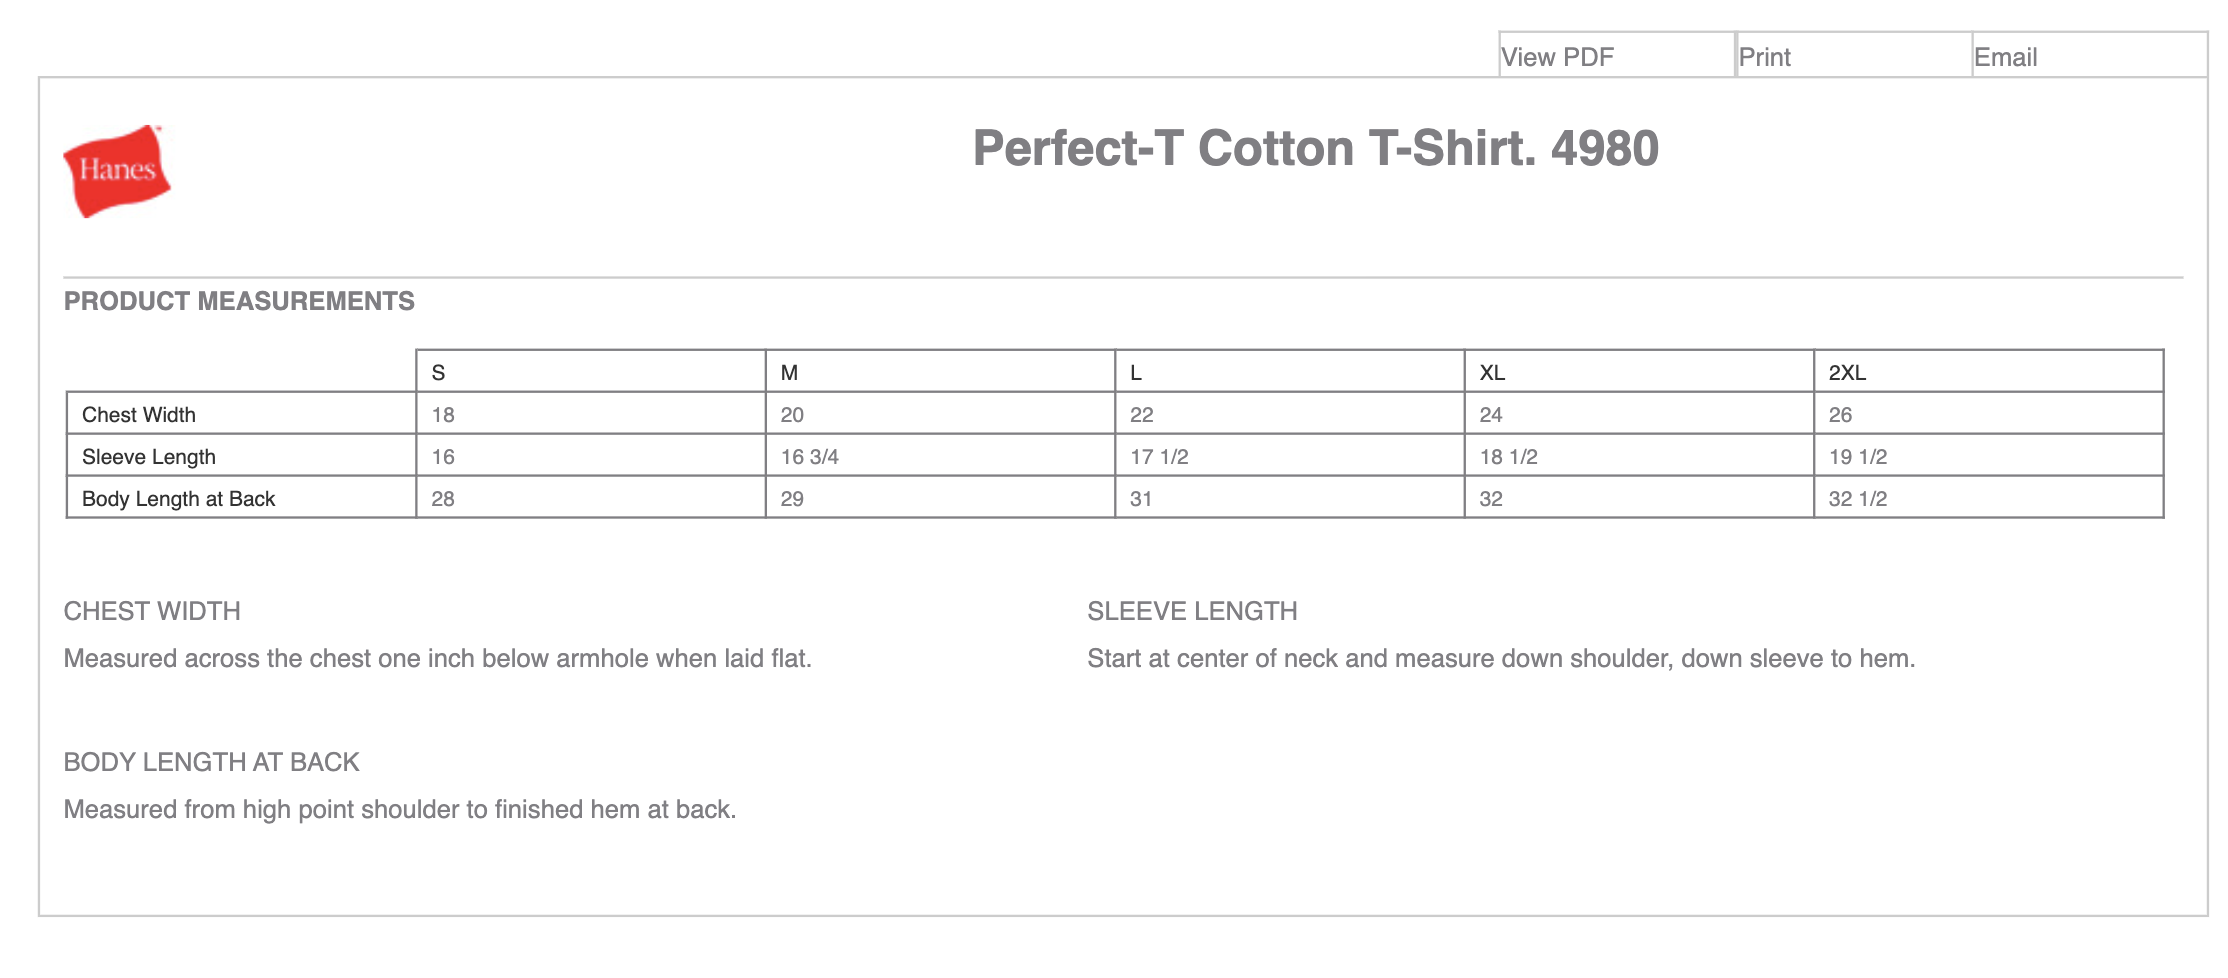Select the 2XL size column header
2228x978 pixels.
(x=1989, y=372)
